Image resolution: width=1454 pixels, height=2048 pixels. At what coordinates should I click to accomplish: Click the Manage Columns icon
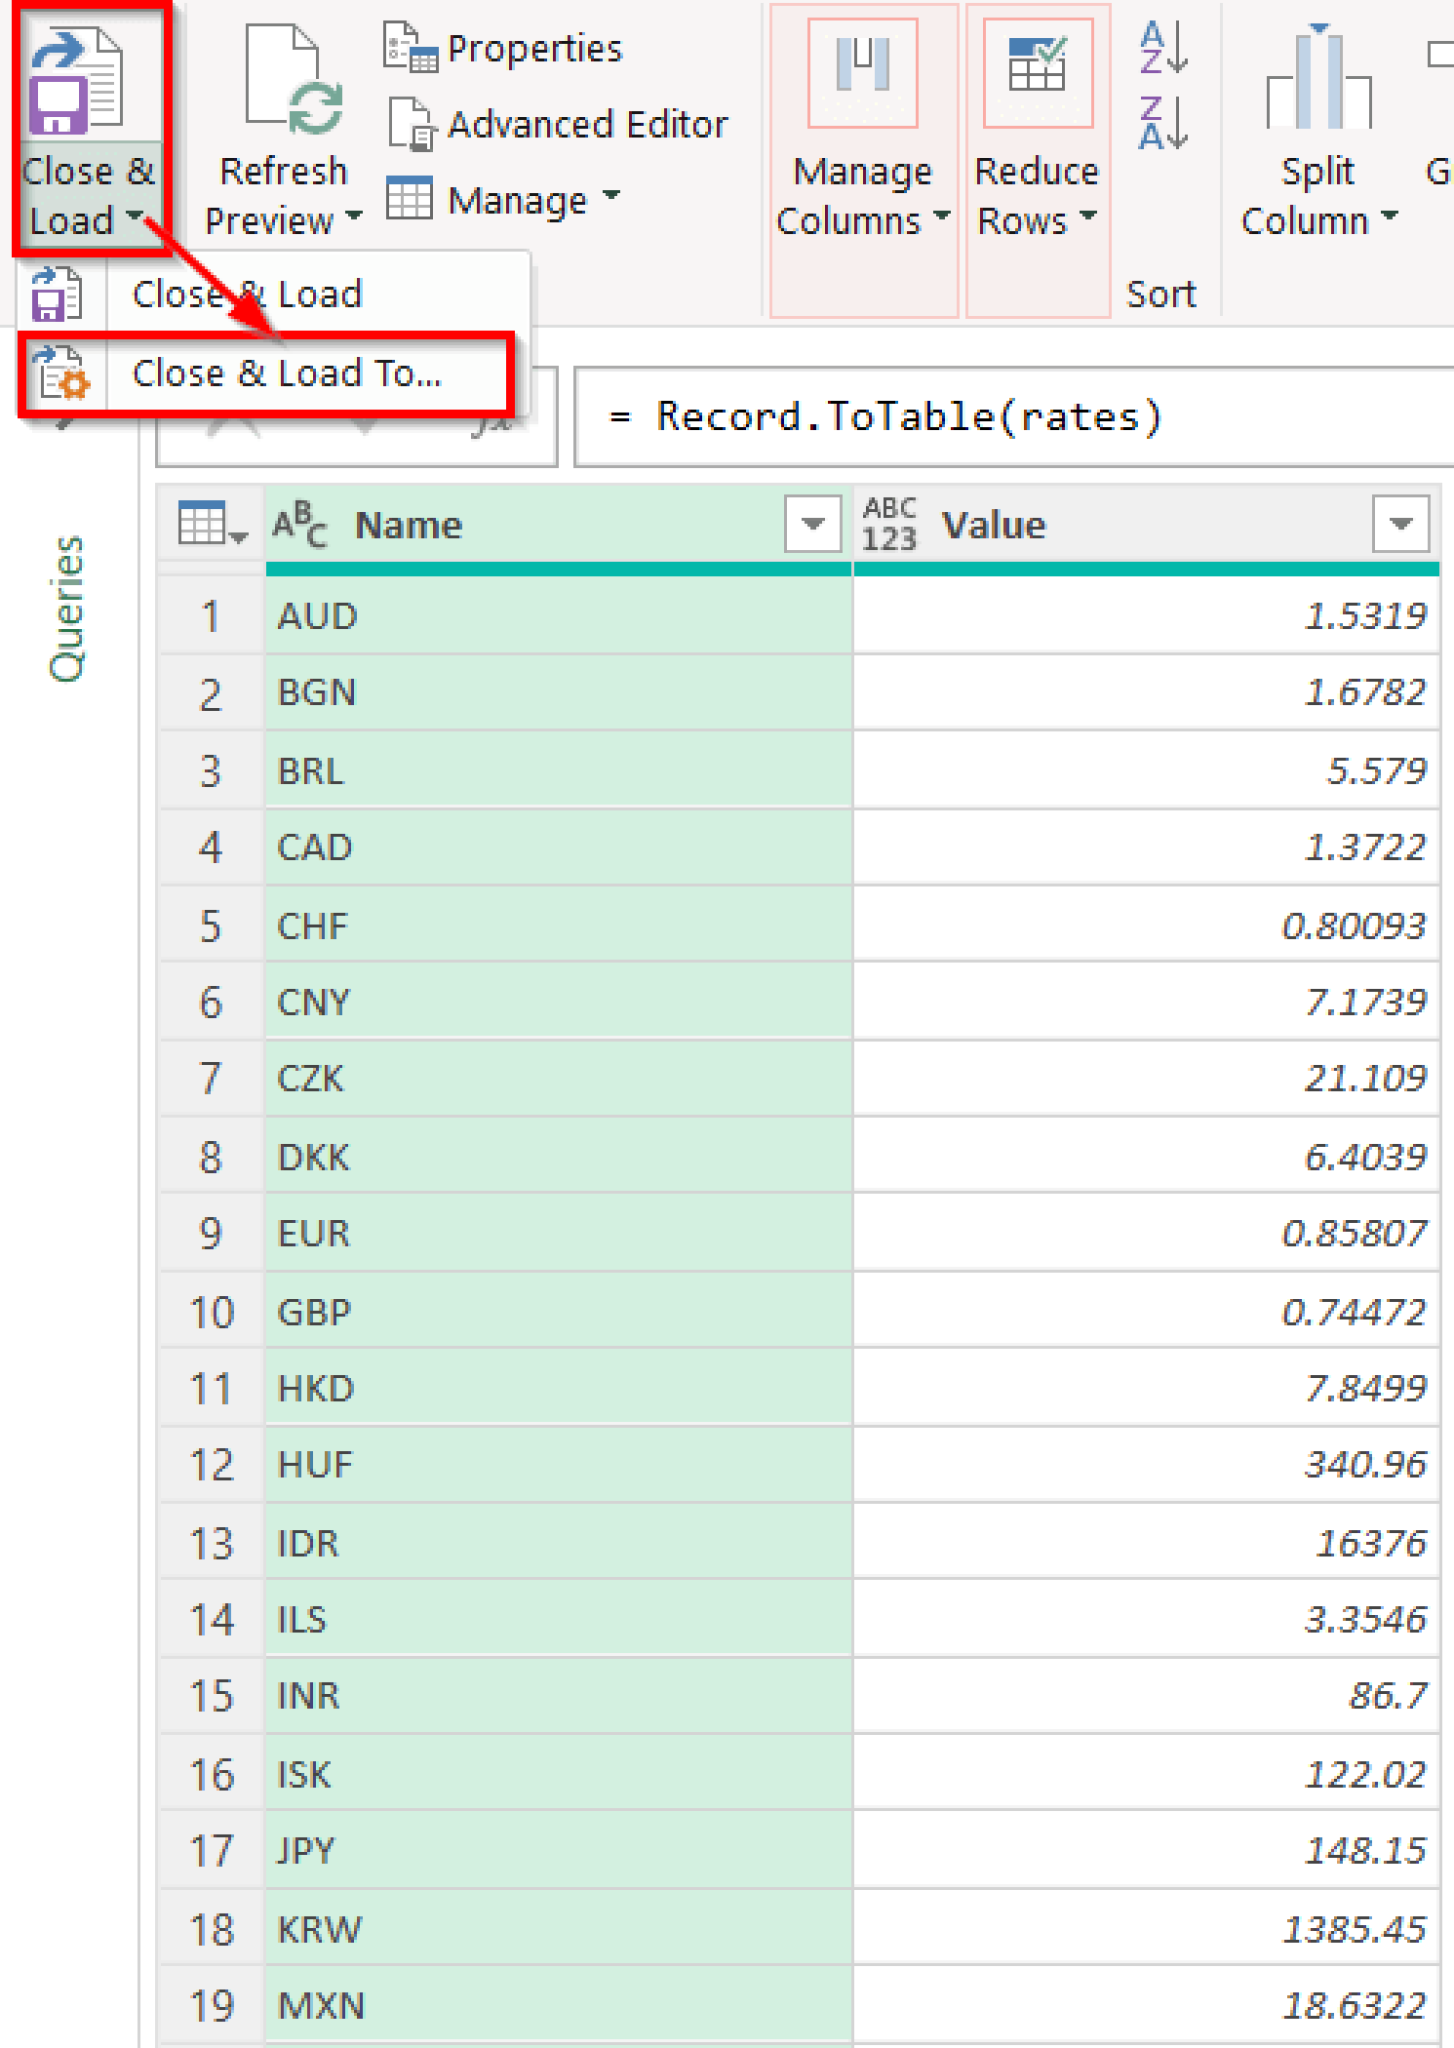[863, 73]
